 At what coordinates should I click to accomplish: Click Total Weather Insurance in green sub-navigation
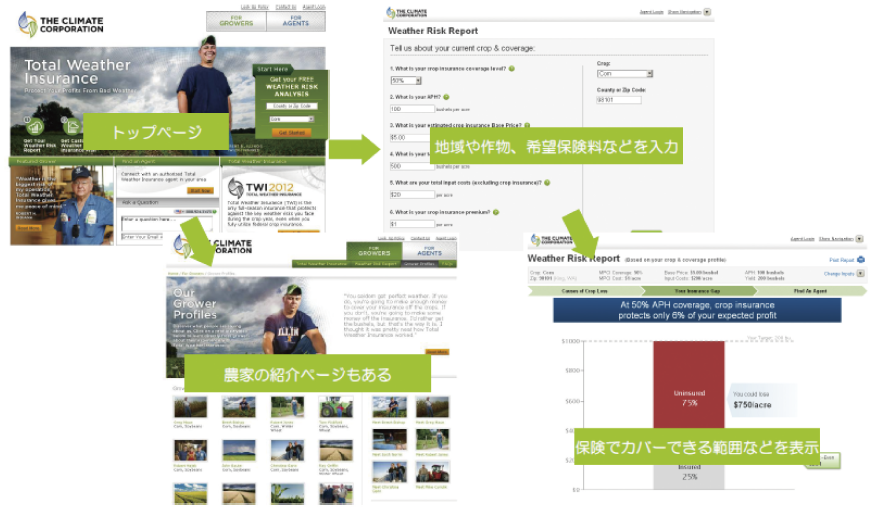click(x=322, y=264)
